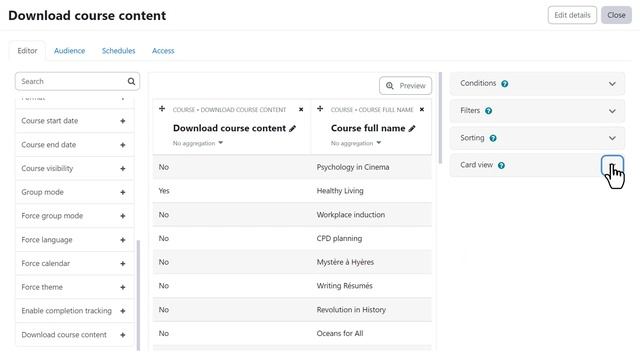Edit the Course full name column title
The height and width of the screenshot is (360, 640).
412,129
